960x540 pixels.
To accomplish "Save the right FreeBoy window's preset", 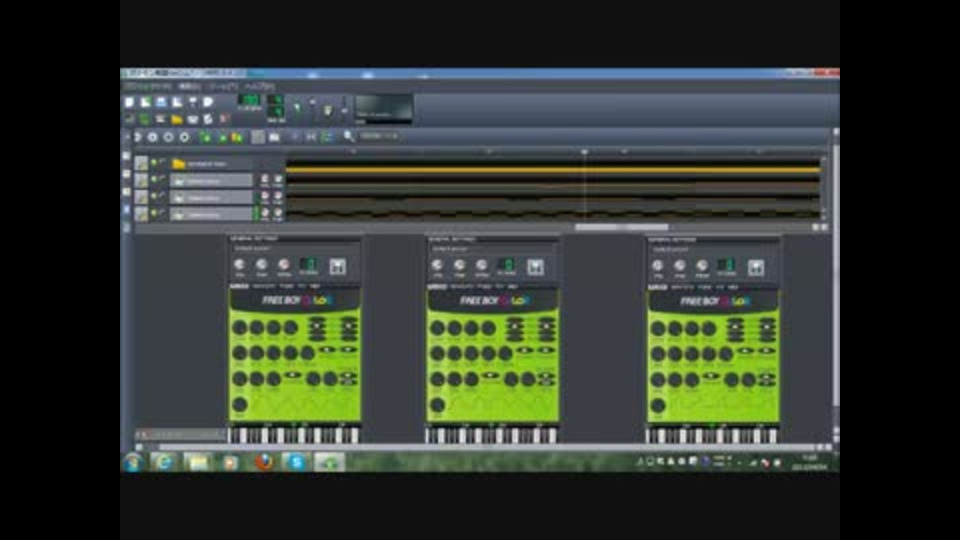I will [x=756, y=267].
